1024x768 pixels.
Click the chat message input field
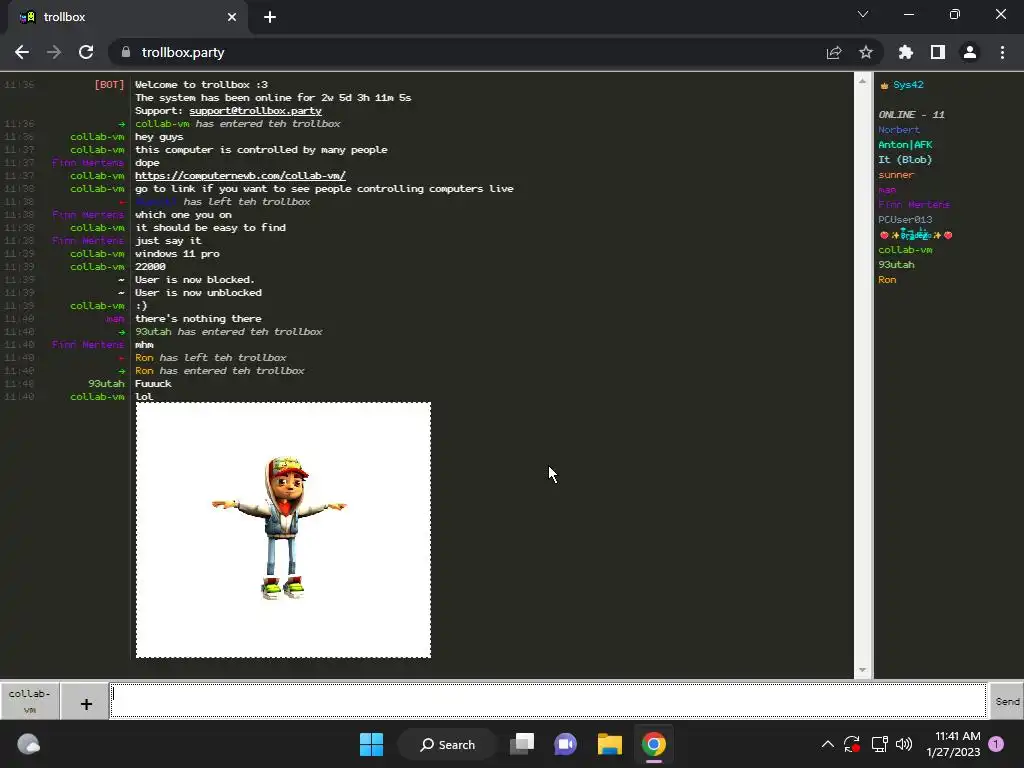point(548,700)
